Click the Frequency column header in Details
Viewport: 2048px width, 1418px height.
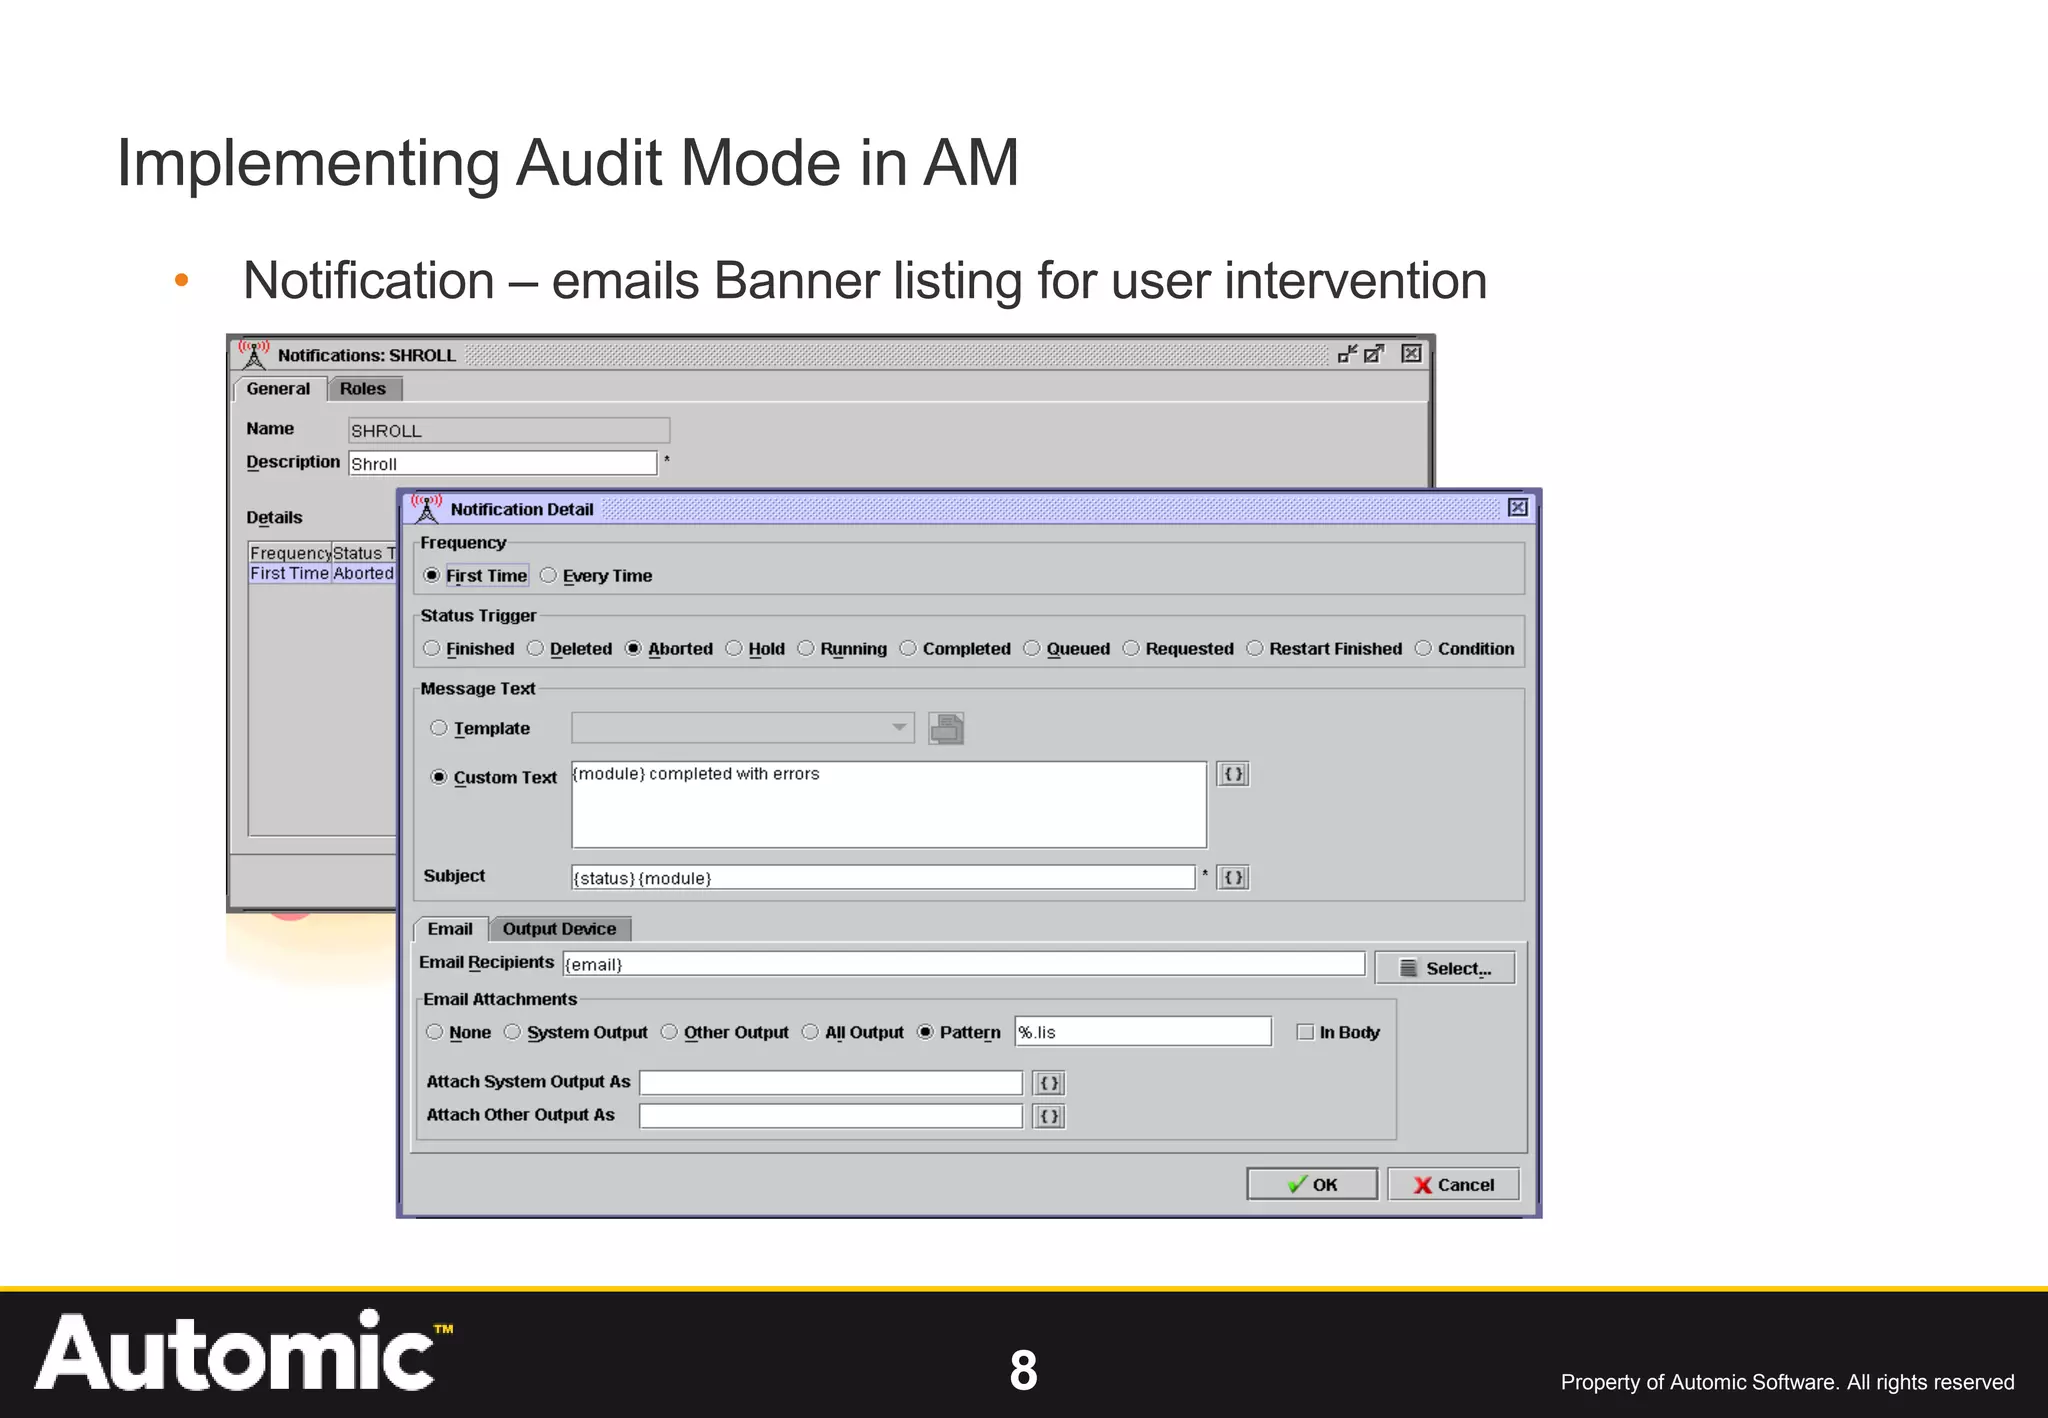[290, 553]
